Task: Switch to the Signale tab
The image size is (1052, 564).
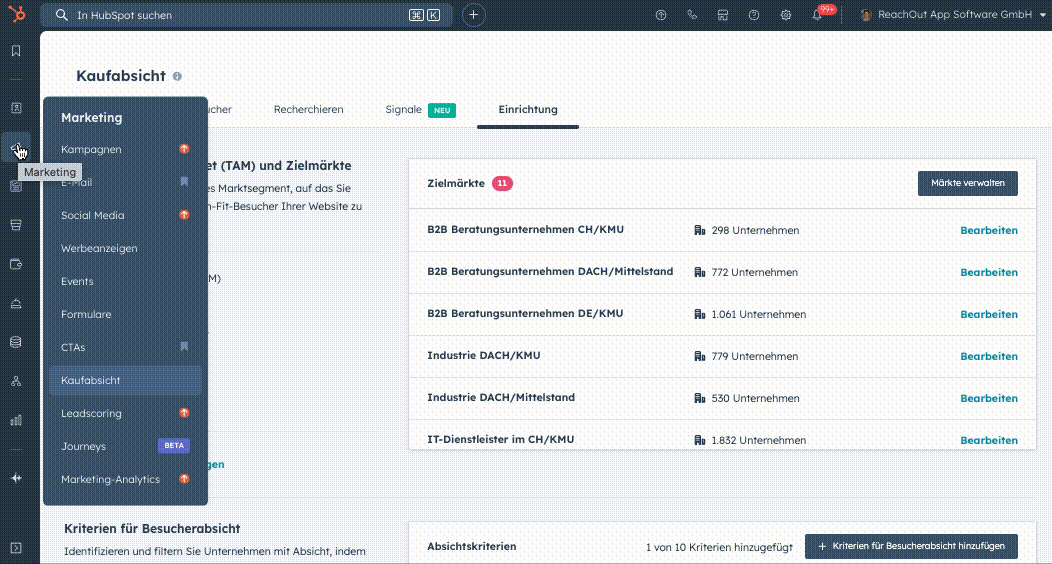Action: pyautogui.click(x=403, y=110)
